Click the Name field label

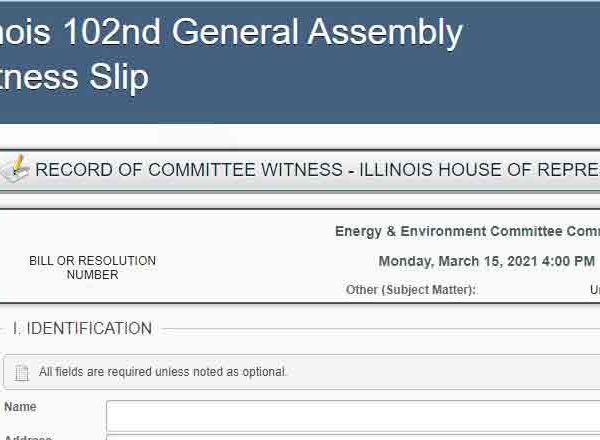(20, 407)
